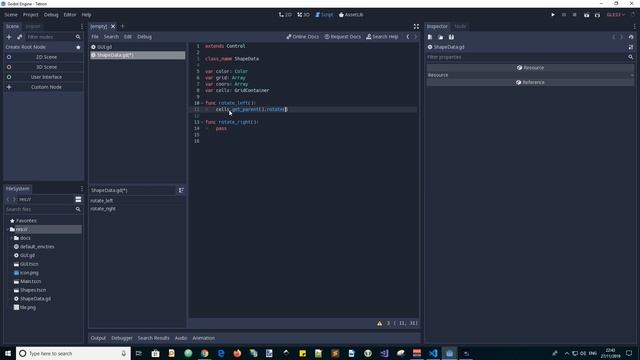Open the Inspector object history icon
This screenshot has height=360, width=640.
point(631,37)
